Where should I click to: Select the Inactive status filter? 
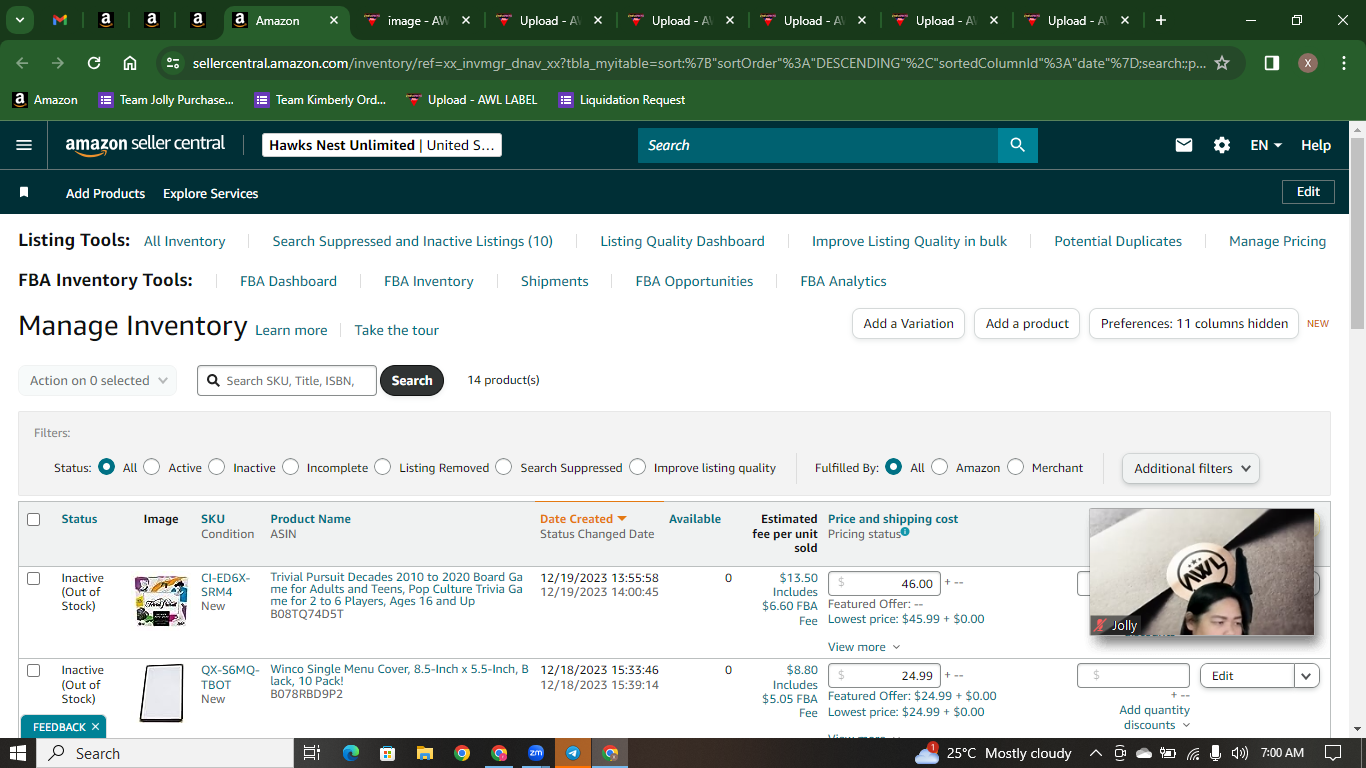pyautogui.click(x=217, y=467)
